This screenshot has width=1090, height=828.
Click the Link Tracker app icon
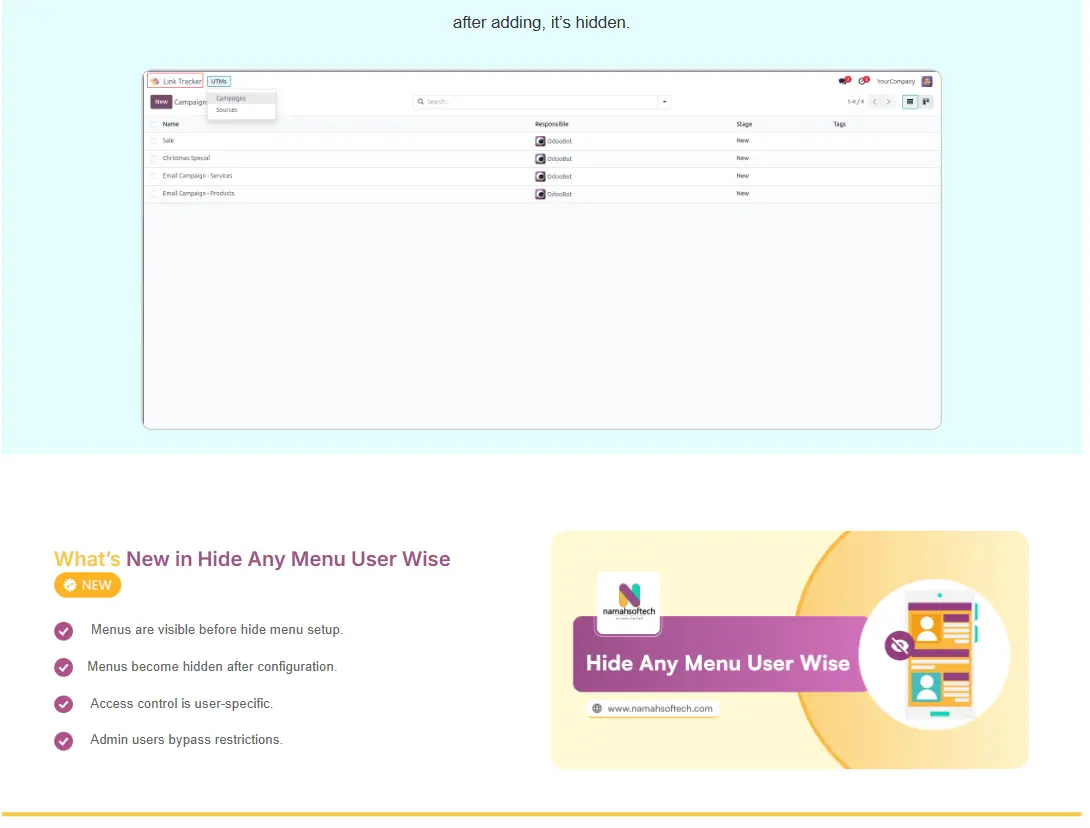[156, 81]
